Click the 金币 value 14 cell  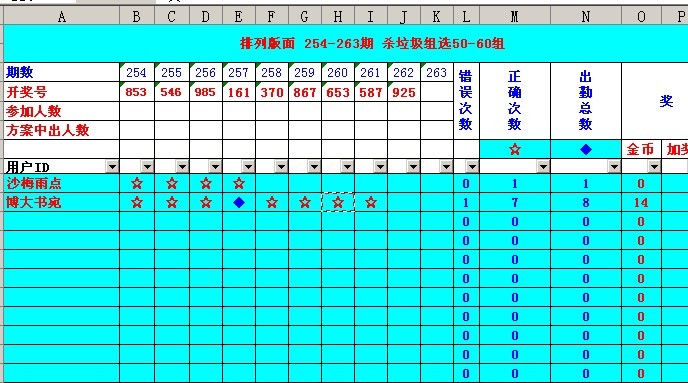pos(641,202)
